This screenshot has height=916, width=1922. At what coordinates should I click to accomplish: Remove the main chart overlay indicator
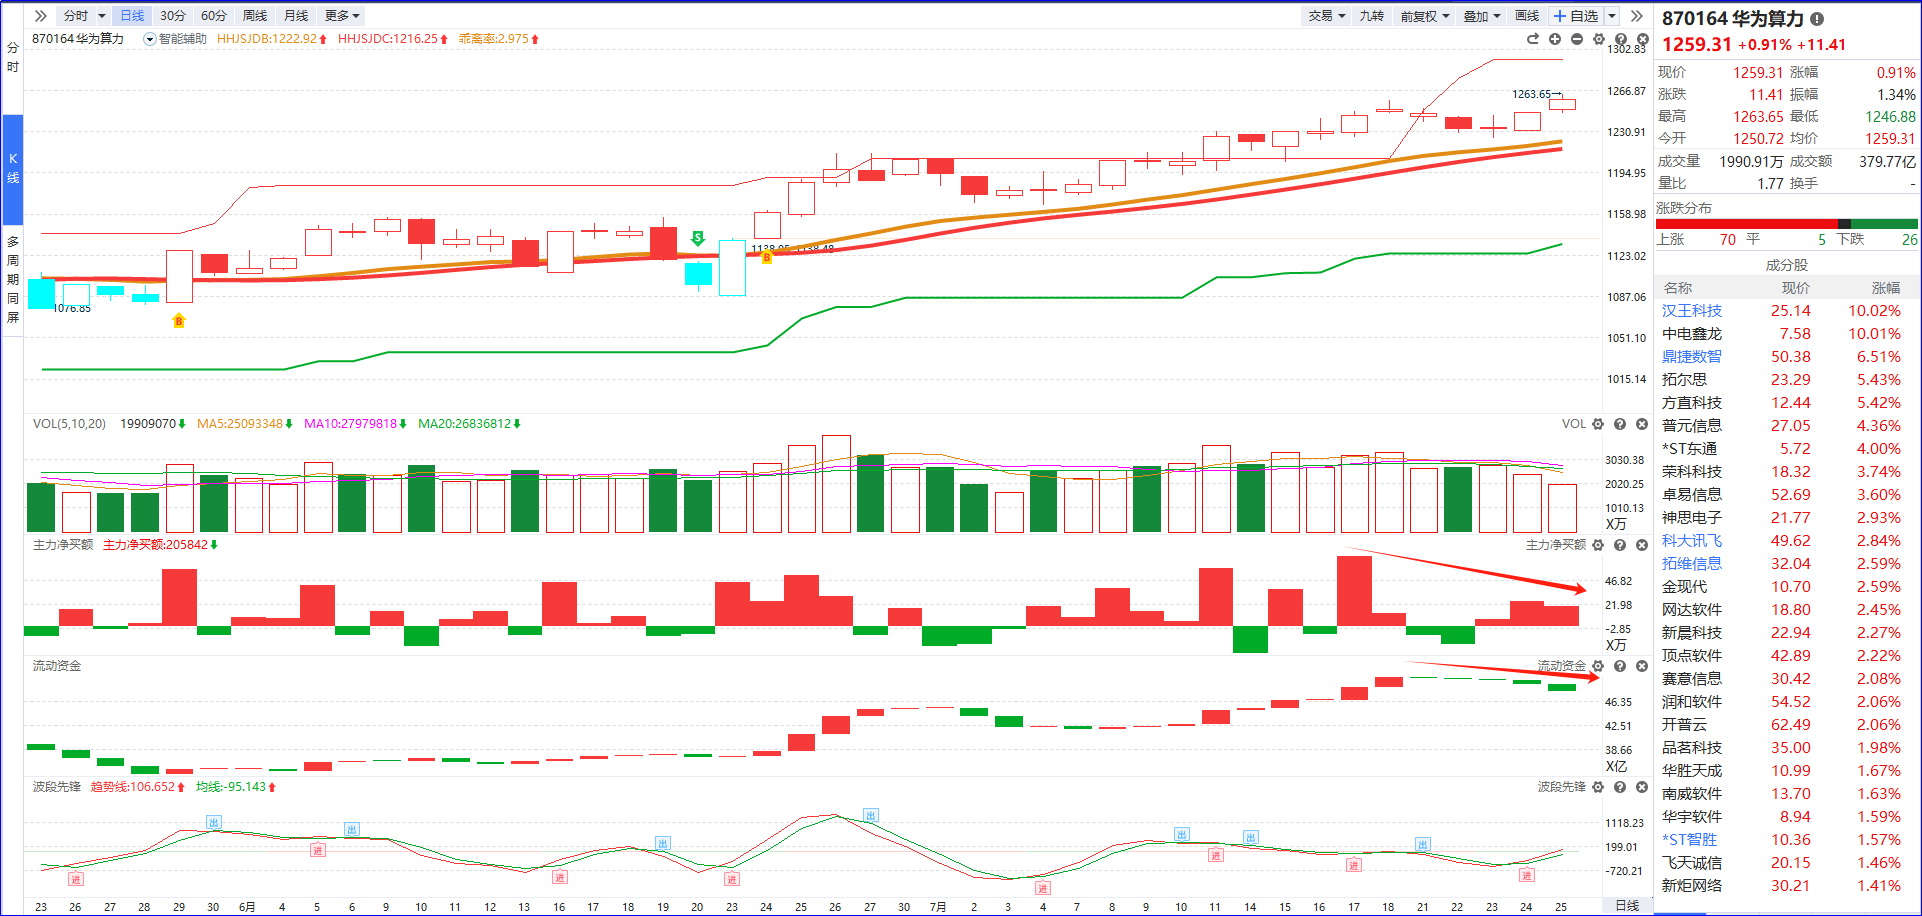click(1642, 39)
